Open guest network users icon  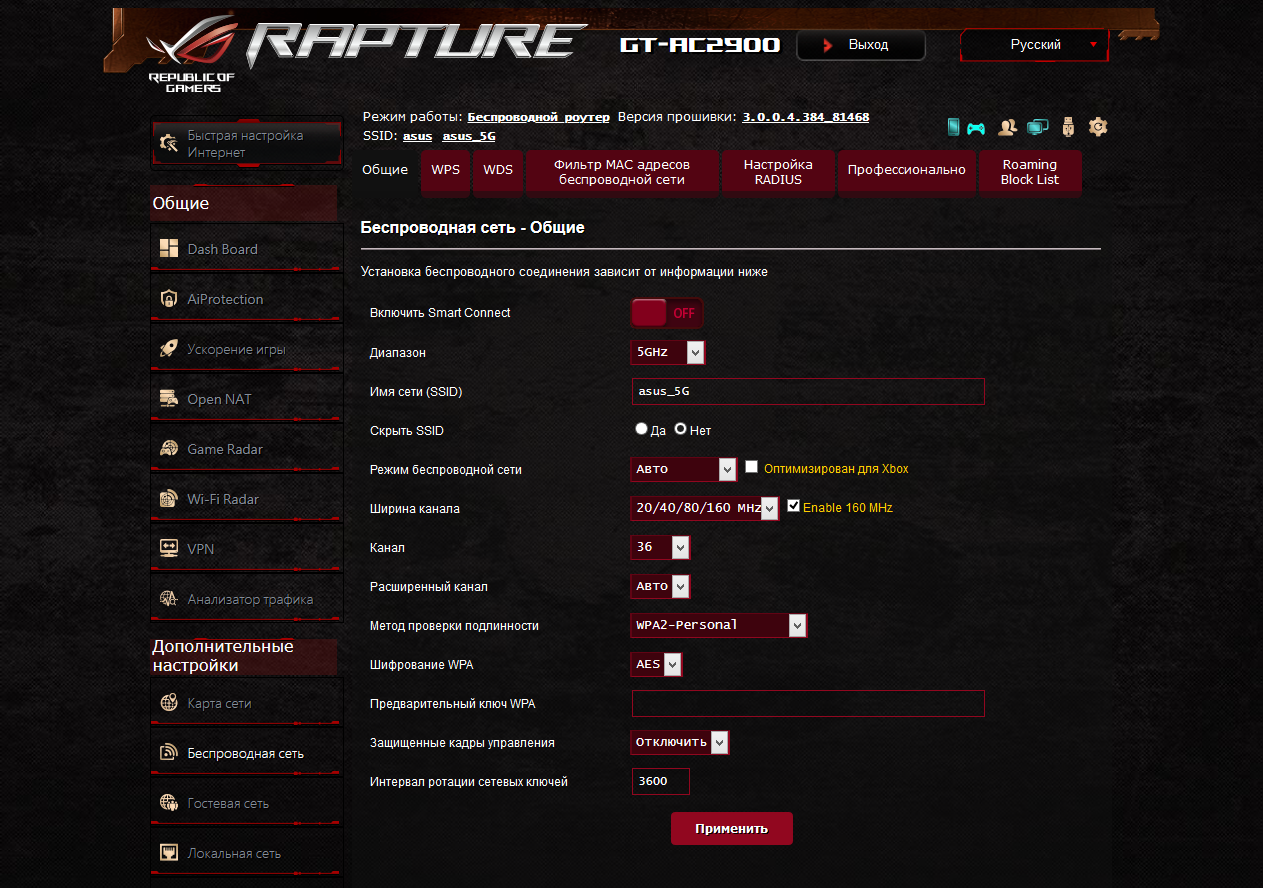tap(1008, 127)
